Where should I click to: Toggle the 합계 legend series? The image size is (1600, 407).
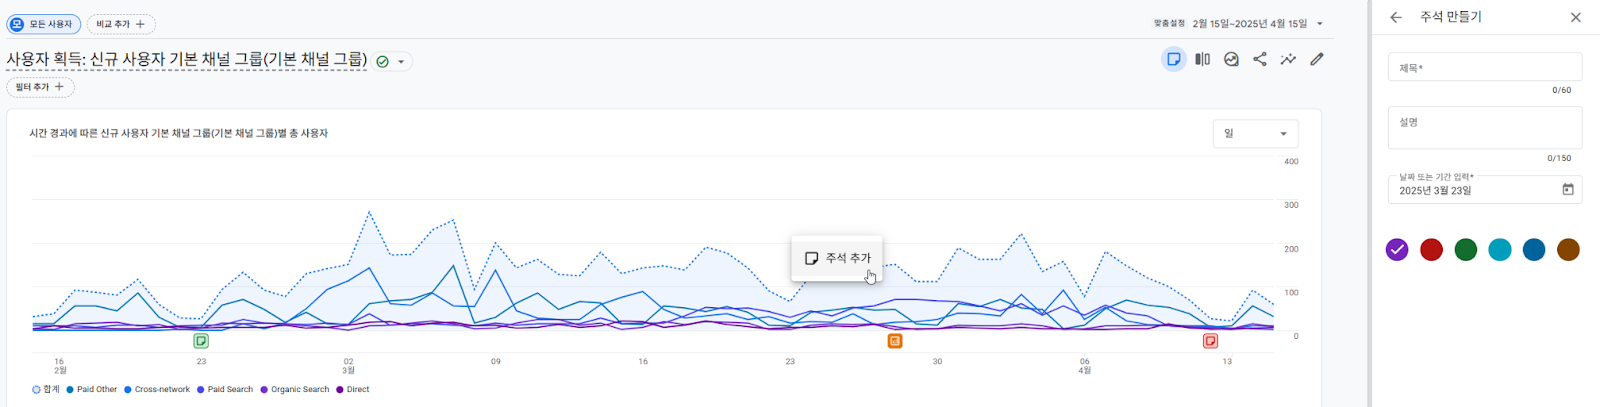(46, 390)
